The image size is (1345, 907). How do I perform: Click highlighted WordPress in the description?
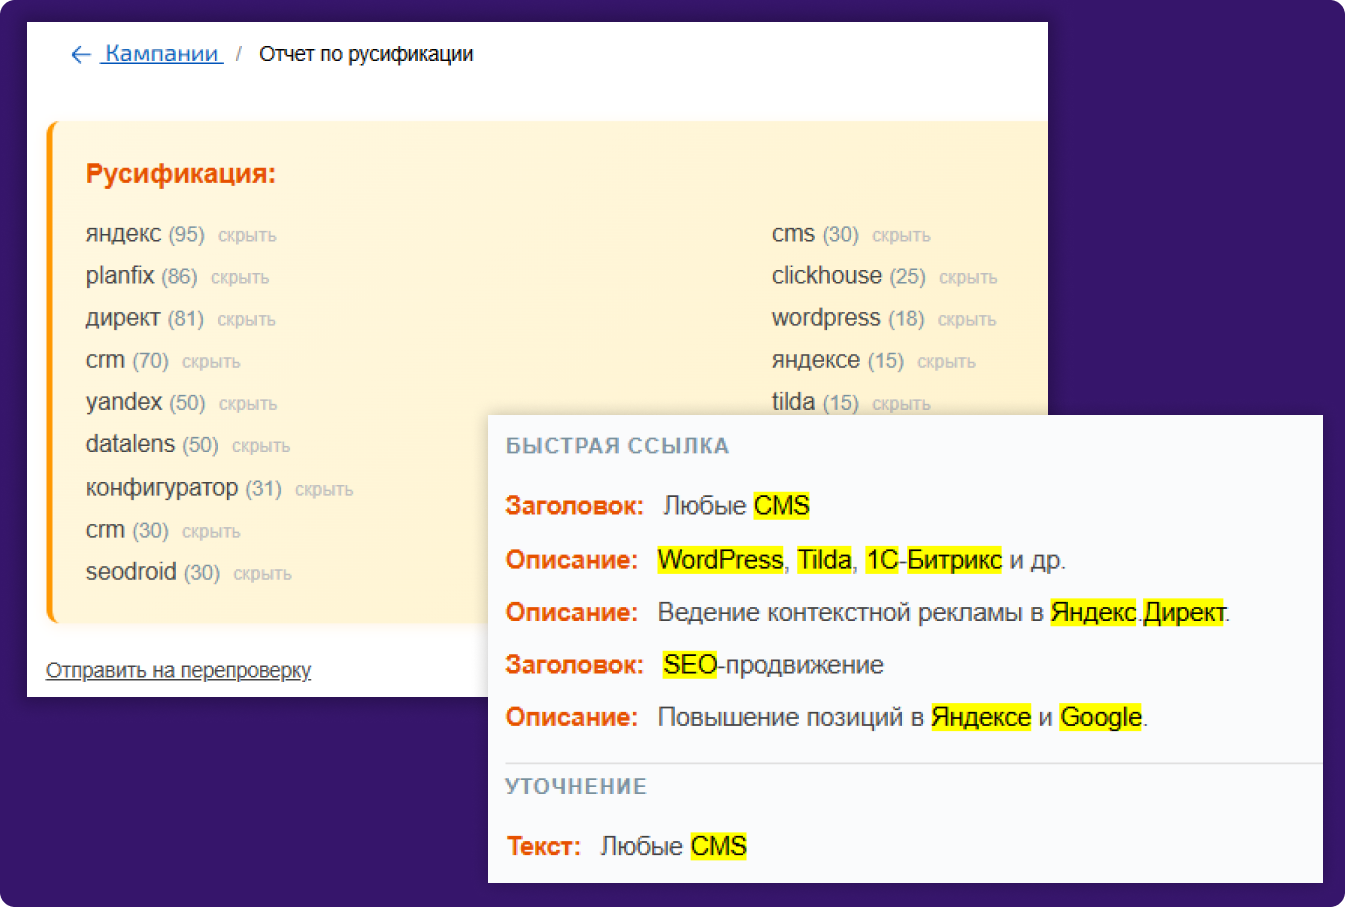point(720,560)
